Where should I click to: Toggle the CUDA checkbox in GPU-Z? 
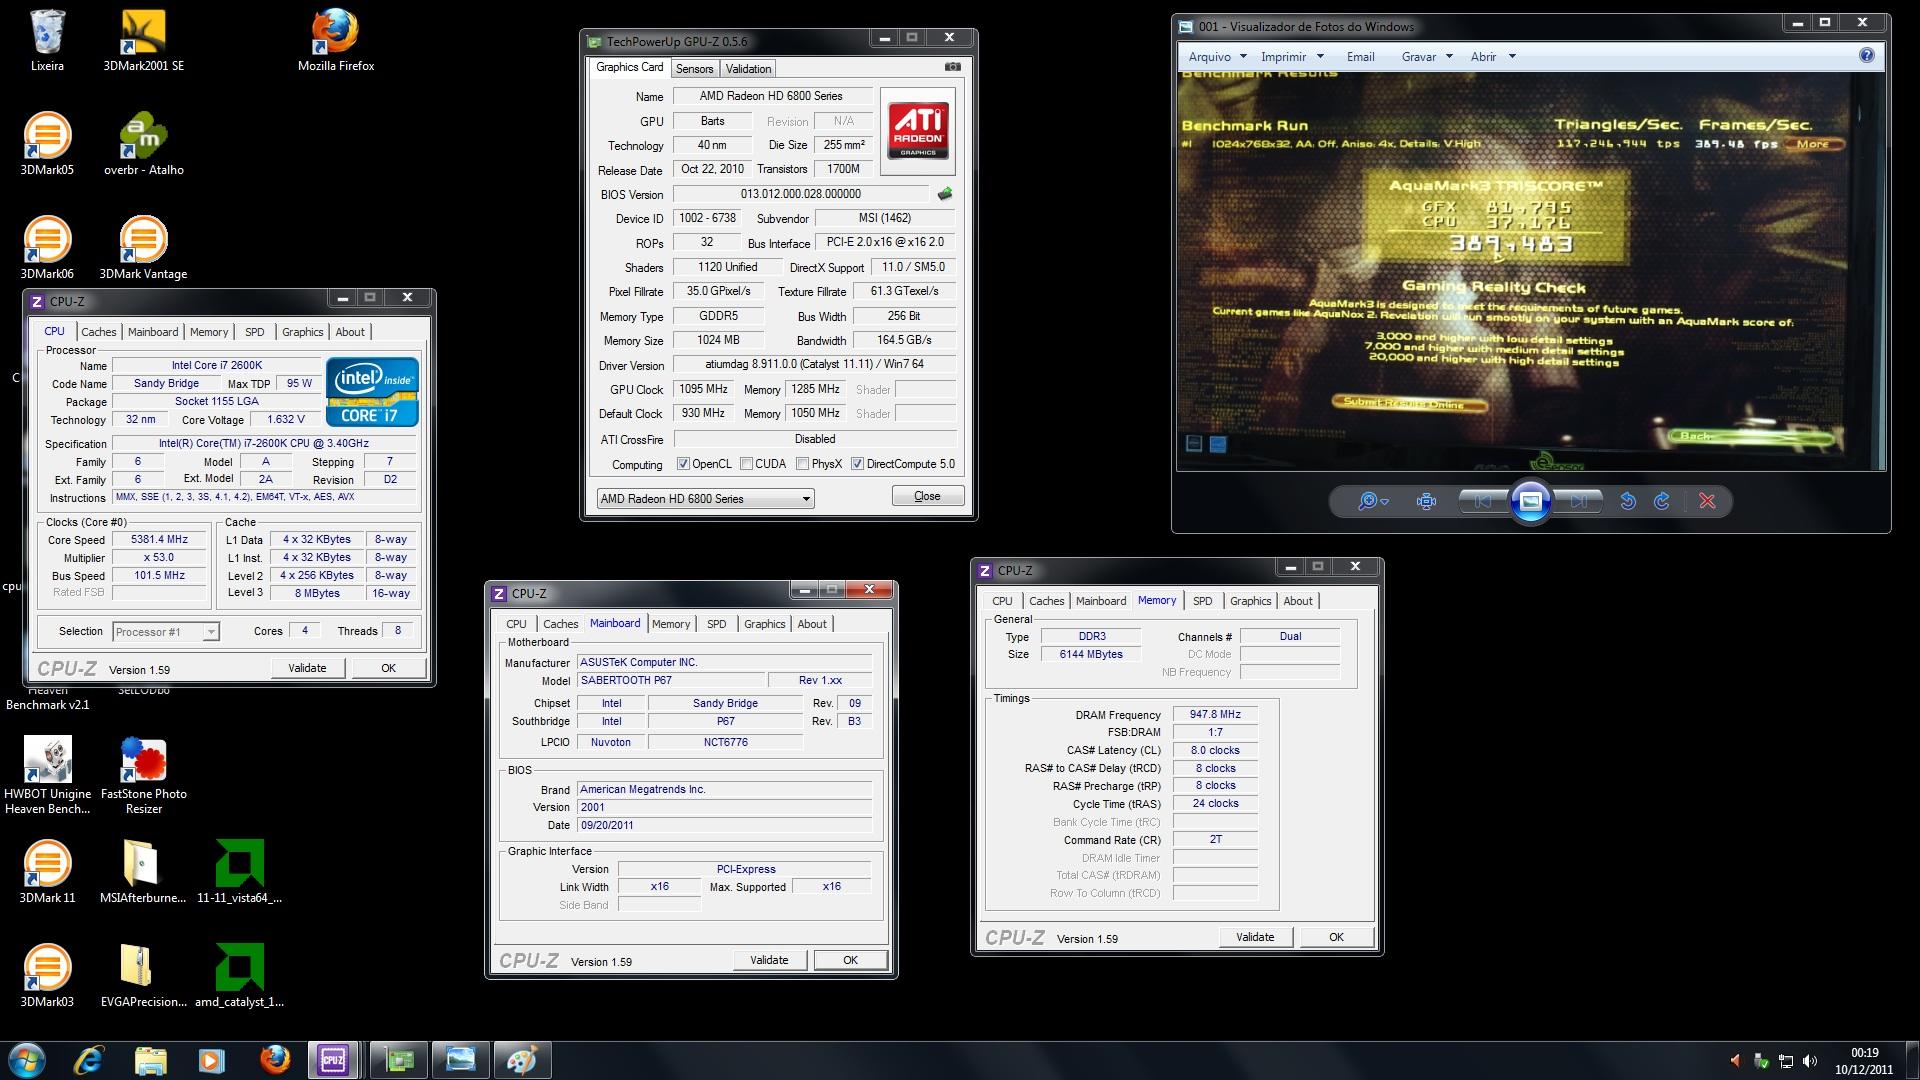(746, 464)
